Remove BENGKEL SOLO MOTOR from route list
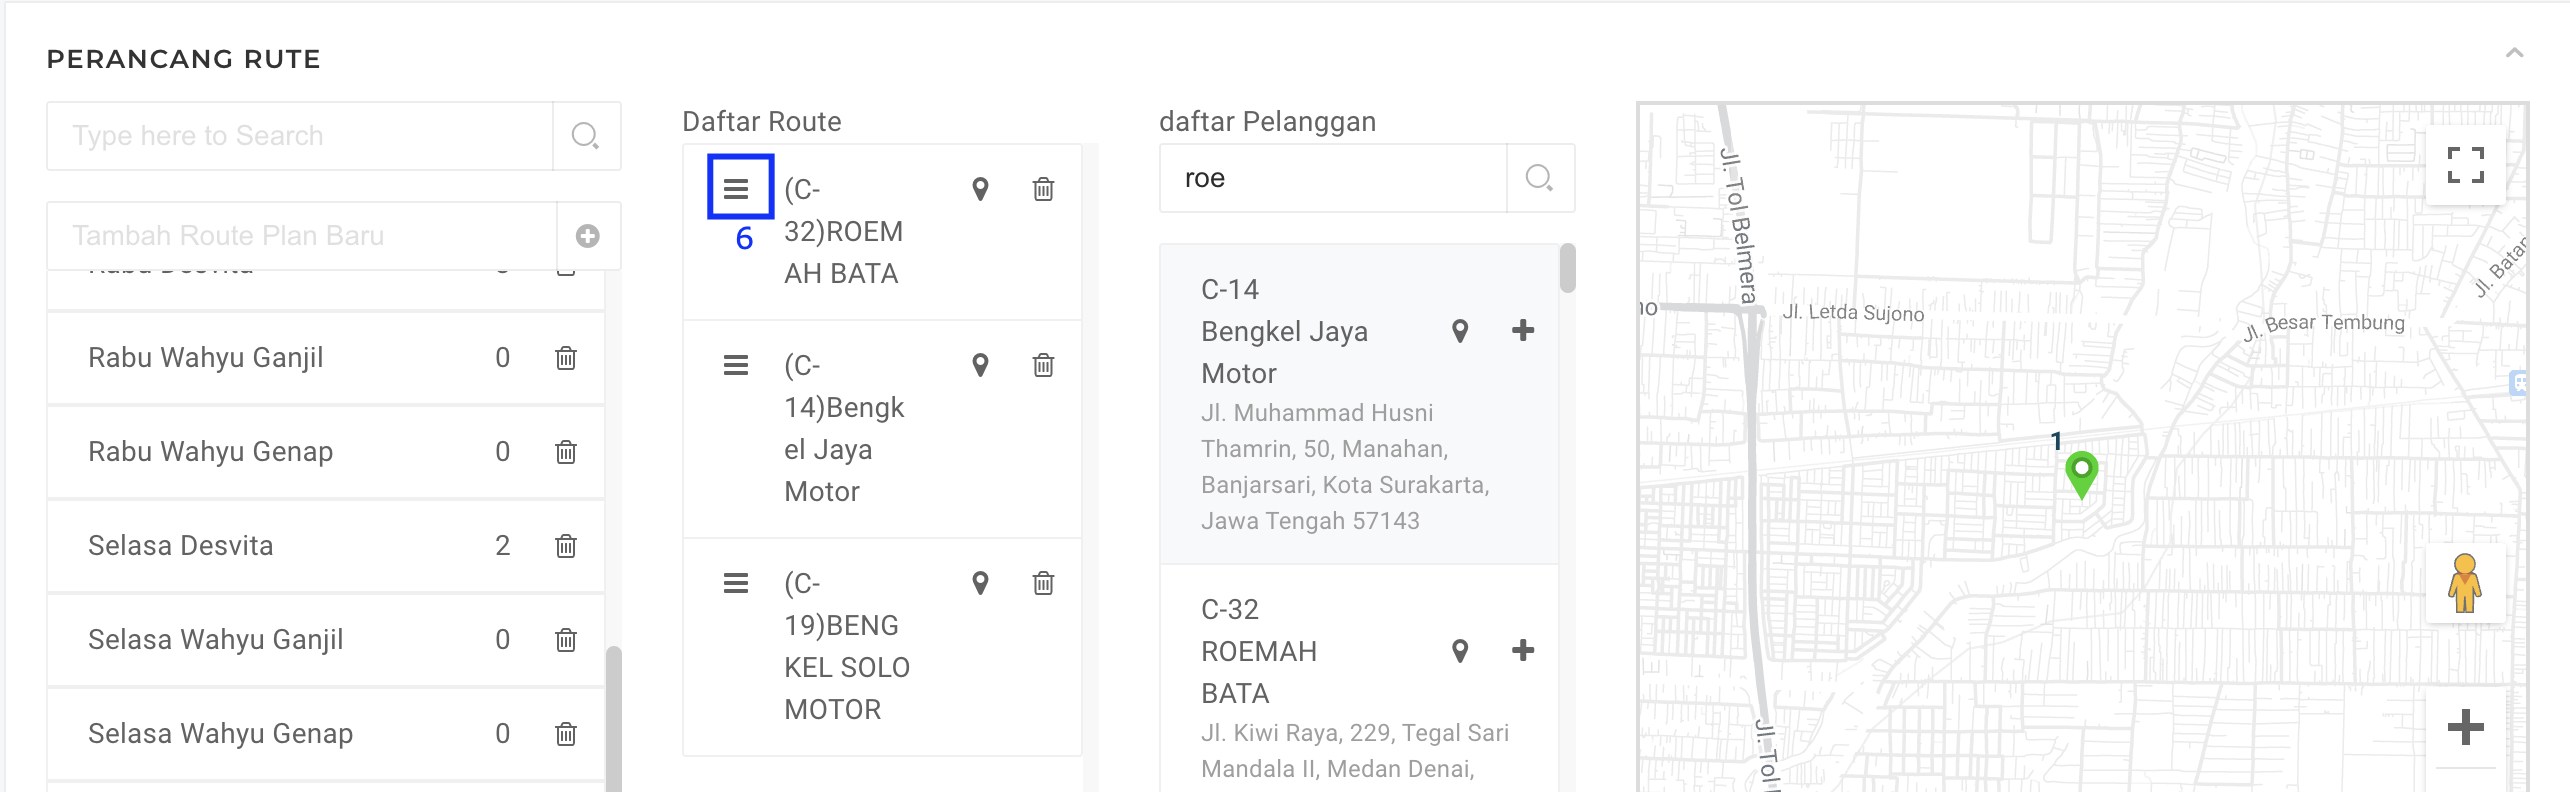 [1043, 583]
